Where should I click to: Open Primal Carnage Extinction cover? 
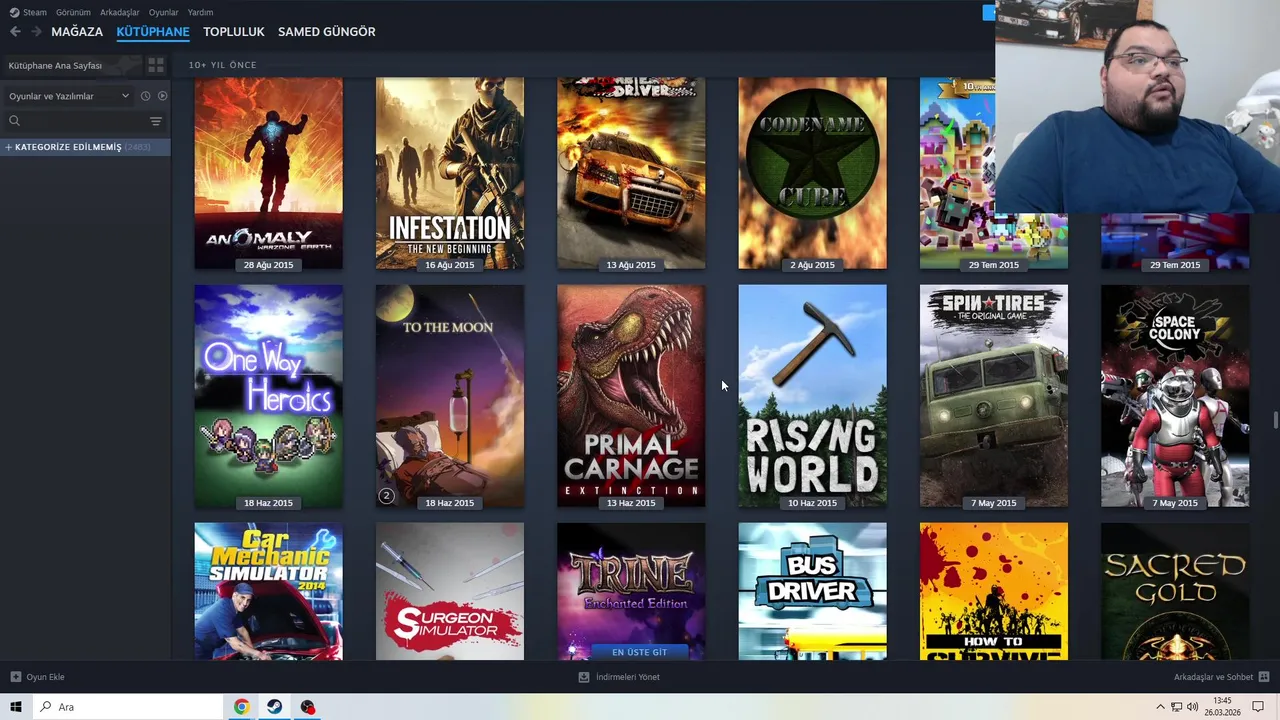pos(631,396)
